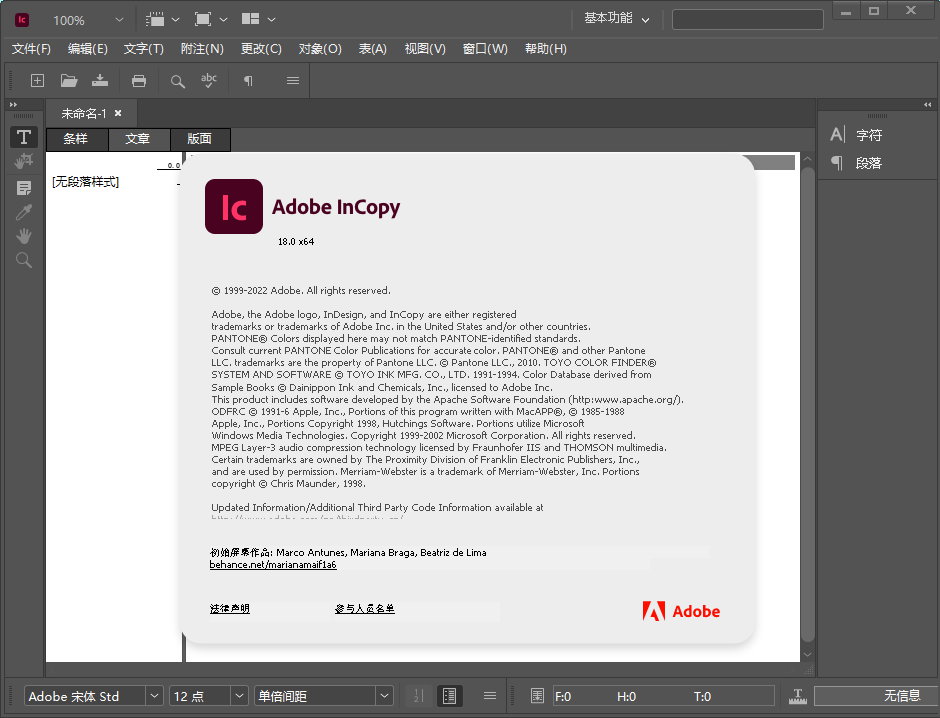Click the Print icon in the toolbar
940x718 pixels.
click(139, 81)
